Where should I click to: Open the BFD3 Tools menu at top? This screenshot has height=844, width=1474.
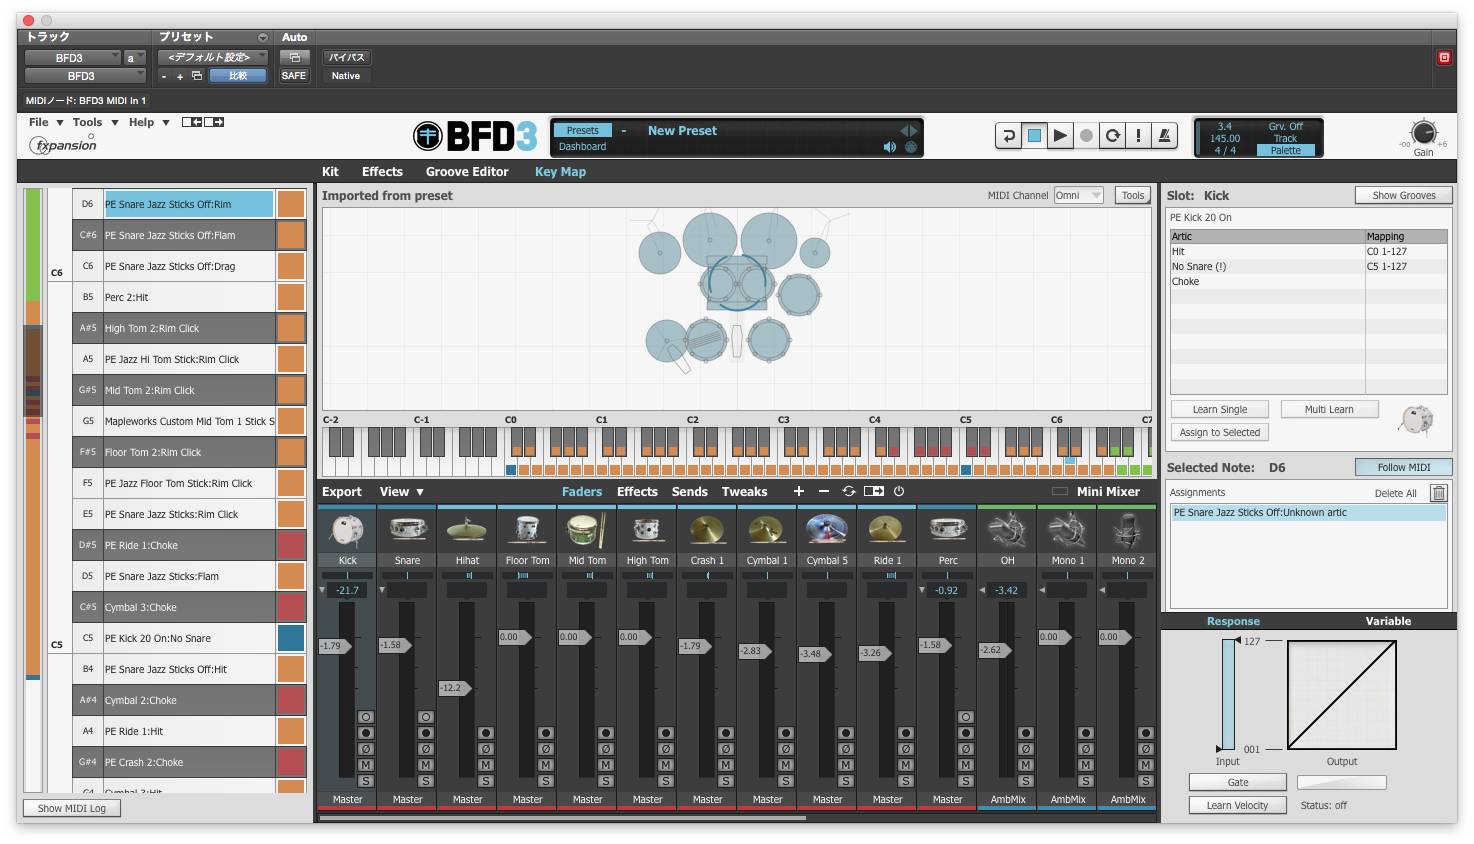[x=95, y=122]
